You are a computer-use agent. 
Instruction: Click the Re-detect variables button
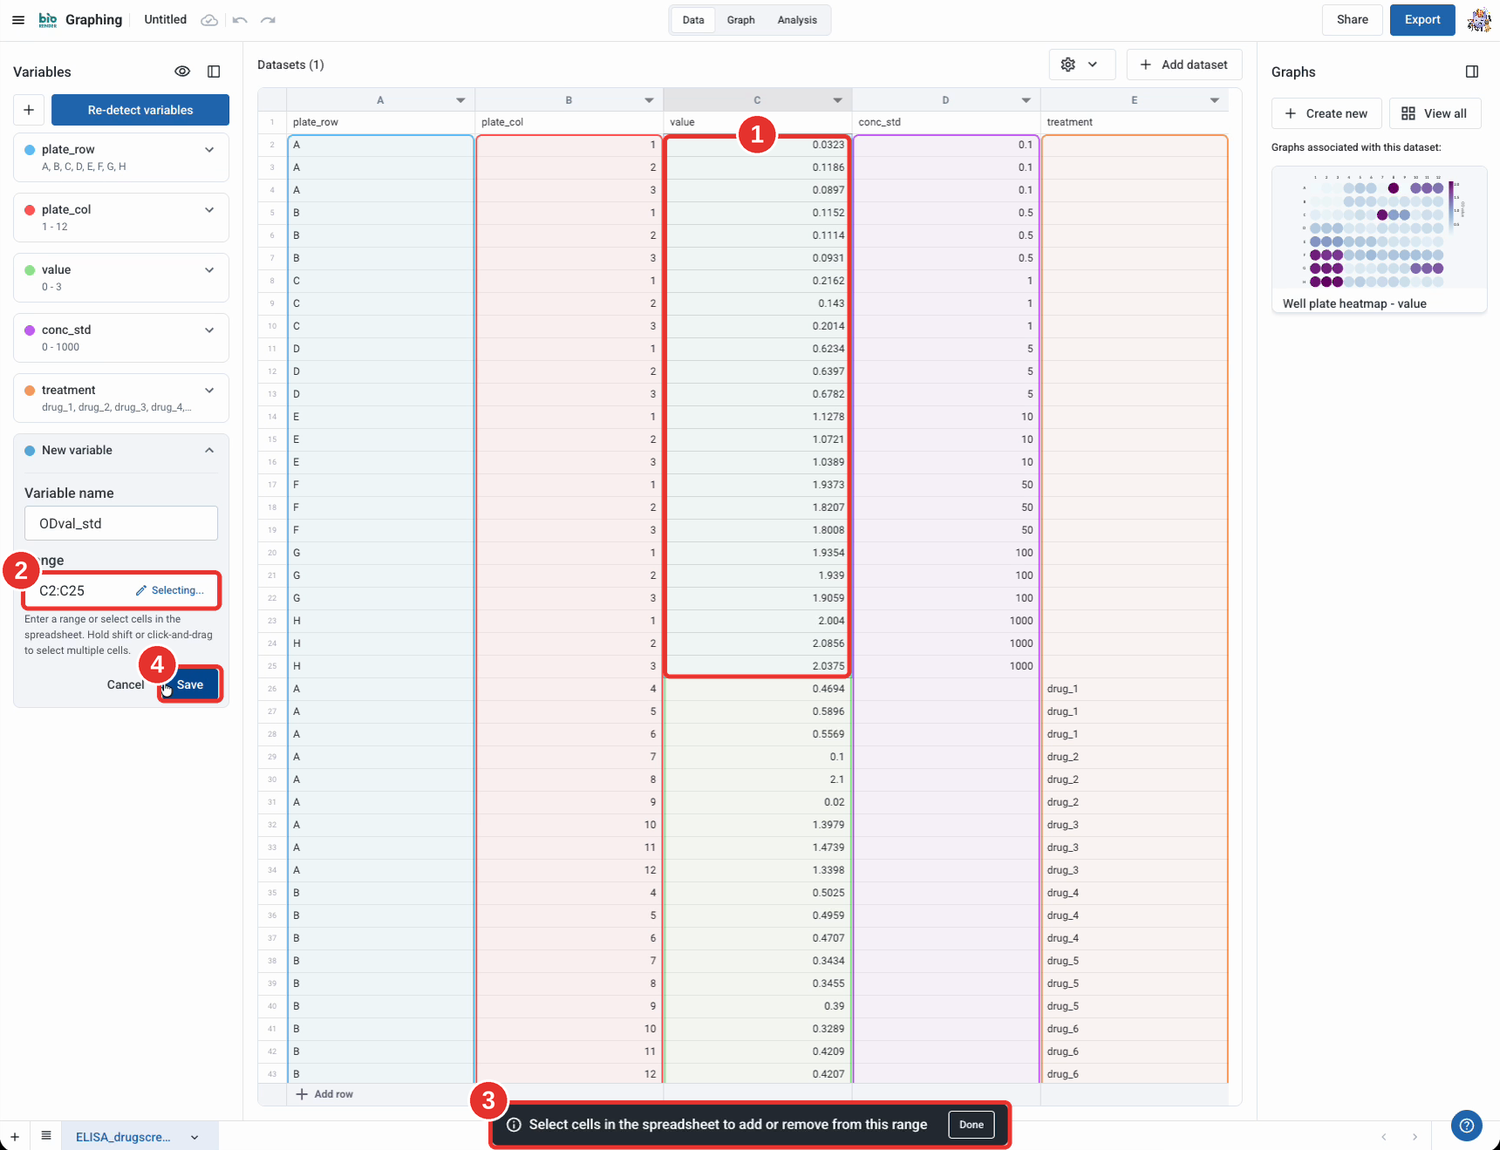tap(140, 110)
